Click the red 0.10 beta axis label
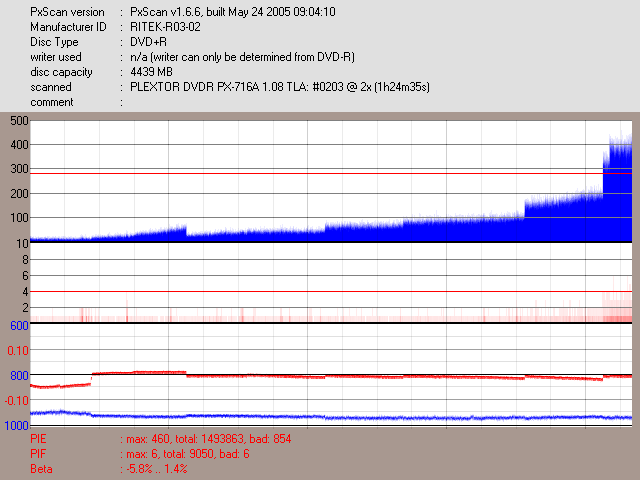The height and width of the screenshot is (480, 640). coord(18,351)
